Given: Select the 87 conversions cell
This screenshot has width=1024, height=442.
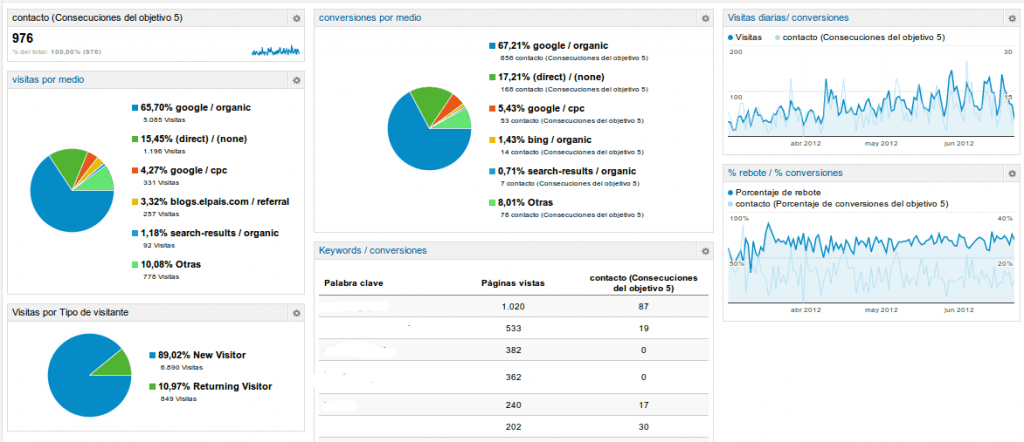Looking at the screenshot, I should 643,306.
